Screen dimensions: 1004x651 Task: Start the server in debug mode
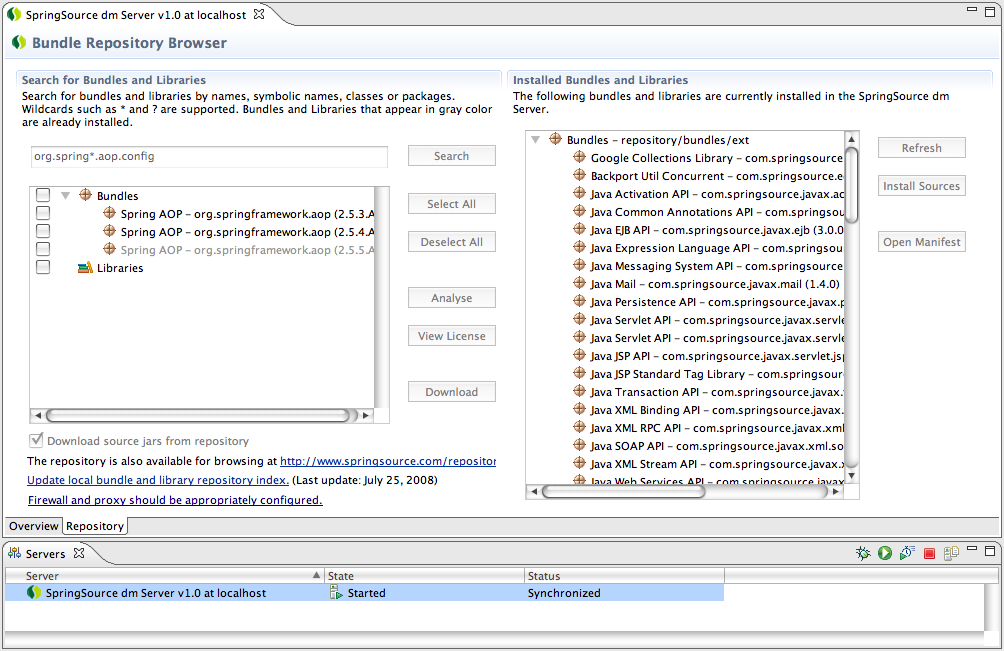click(863, 553)
